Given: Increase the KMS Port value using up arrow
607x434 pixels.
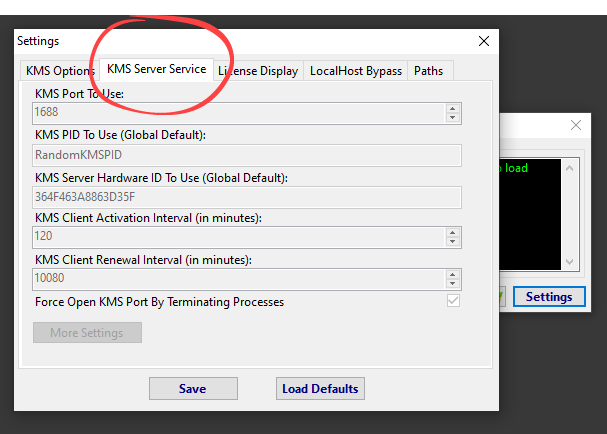Looking at the screenshot, I should click(453, 108).
